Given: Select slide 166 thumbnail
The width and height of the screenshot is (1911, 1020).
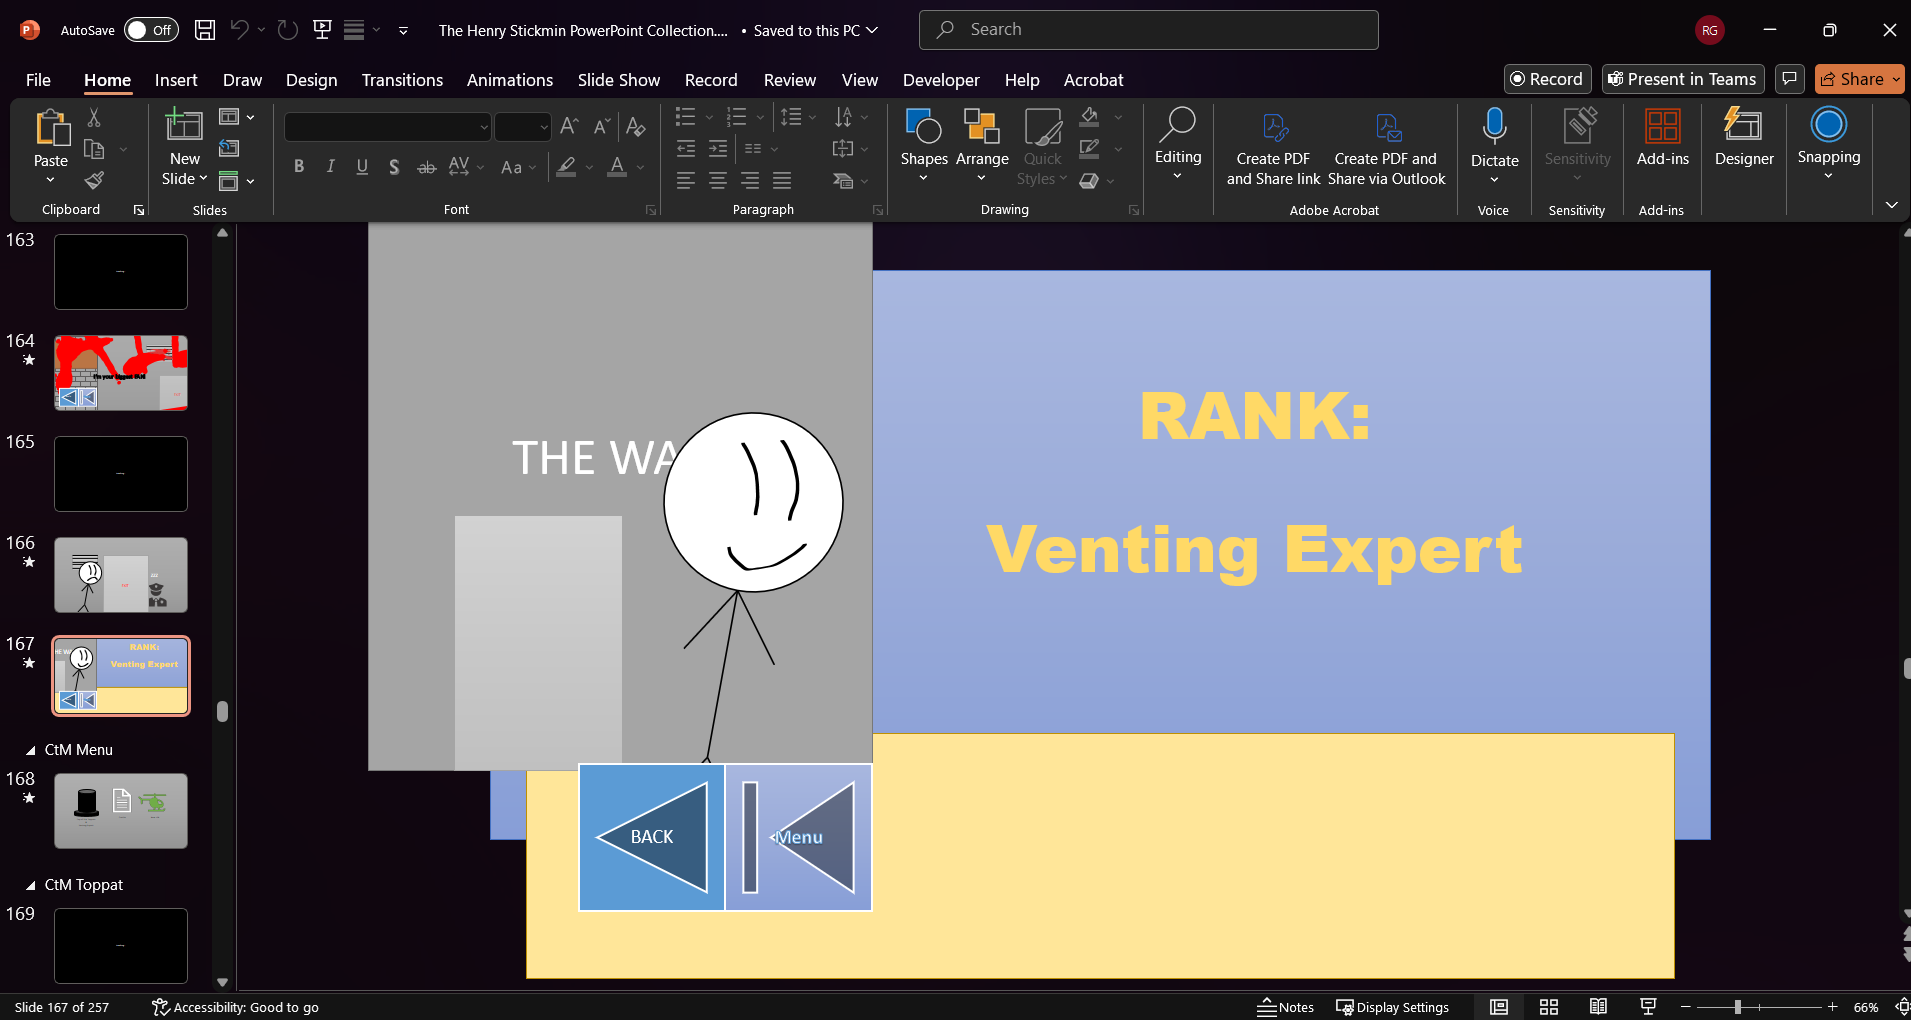Looking at the screenshot, I should point(121,575).
